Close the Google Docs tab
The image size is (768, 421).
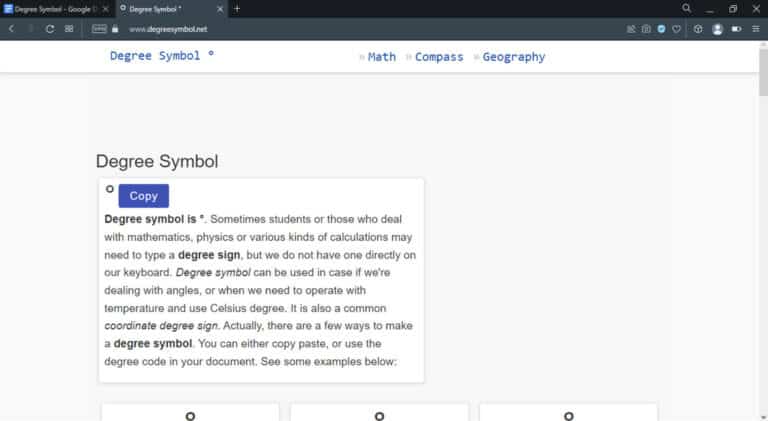point(105,8)
